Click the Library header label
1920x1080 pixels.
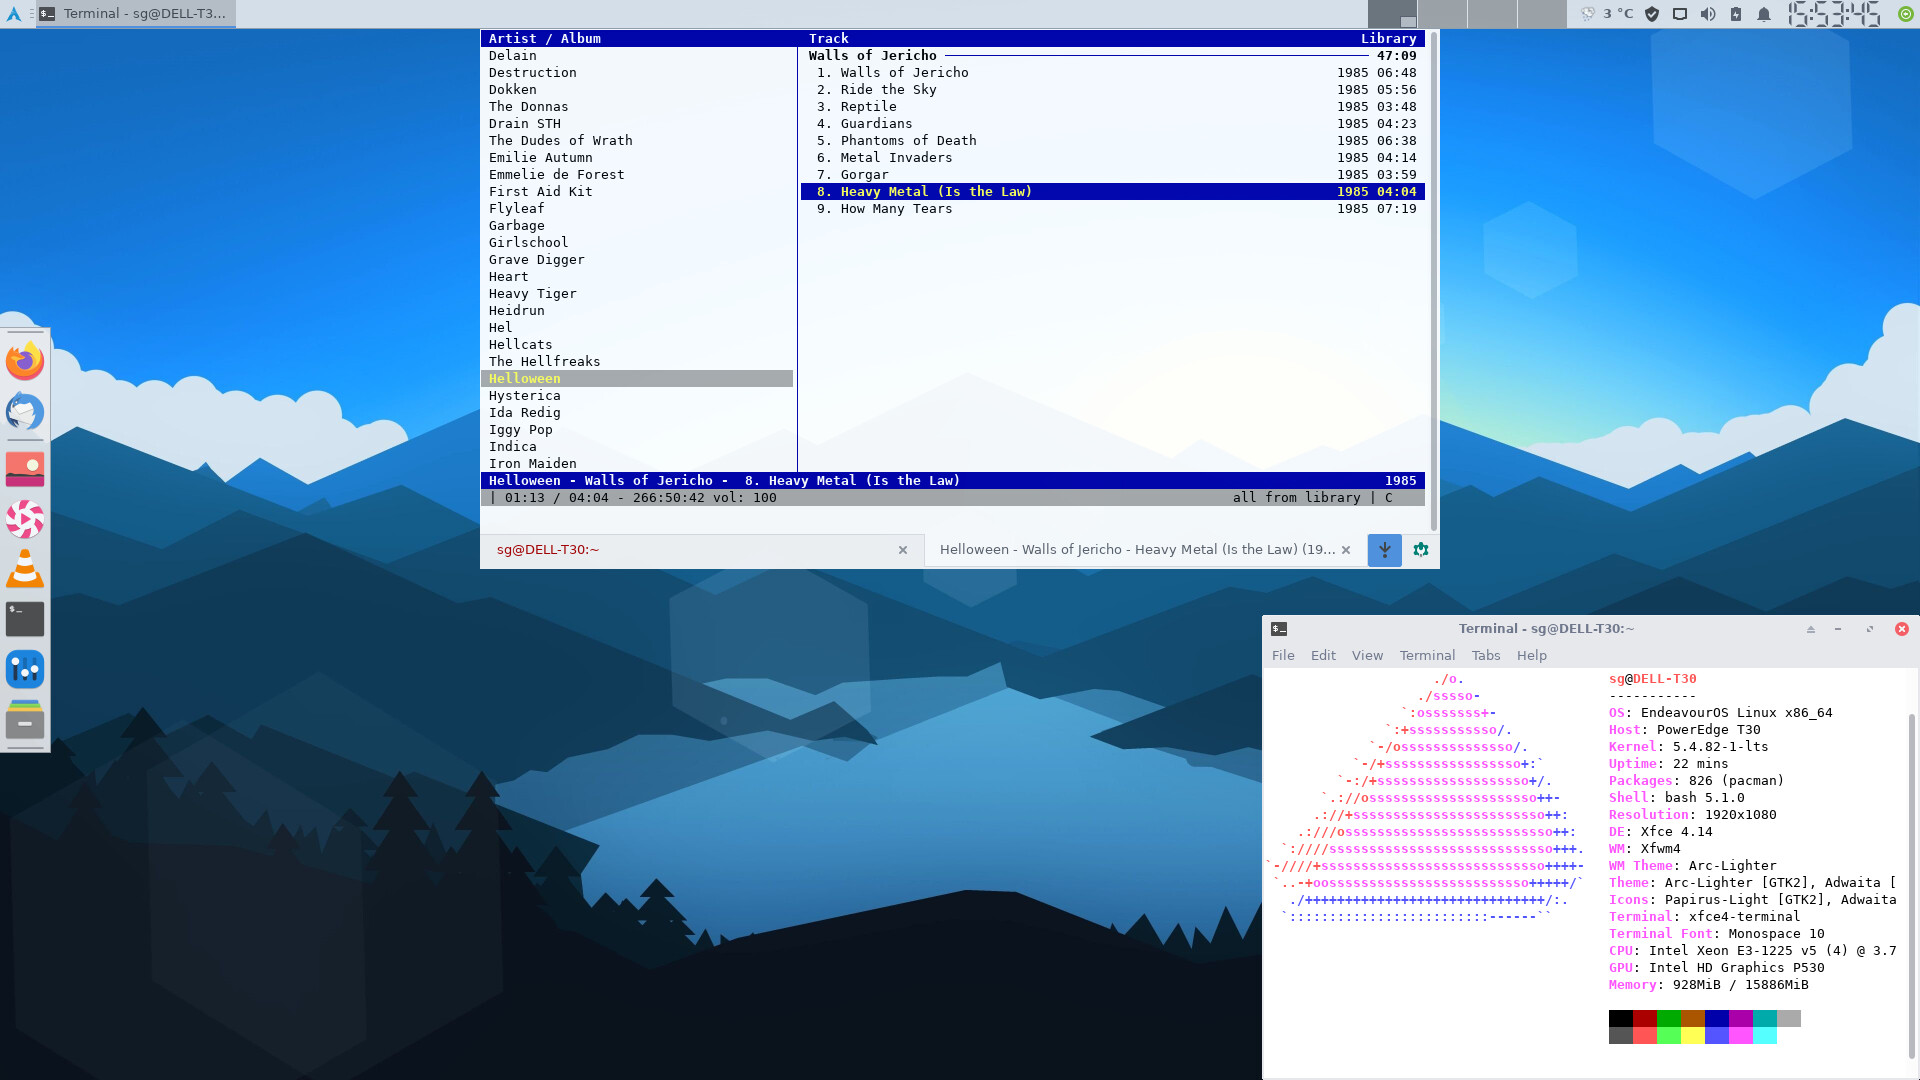(x=1388, y=39)
